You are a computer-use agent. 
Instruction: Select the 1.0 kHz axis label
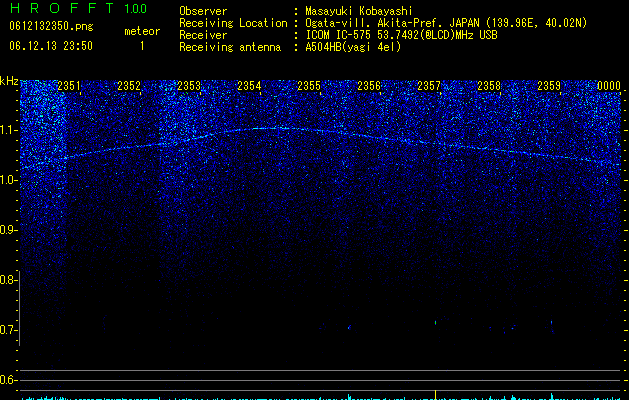click(8, 180)
